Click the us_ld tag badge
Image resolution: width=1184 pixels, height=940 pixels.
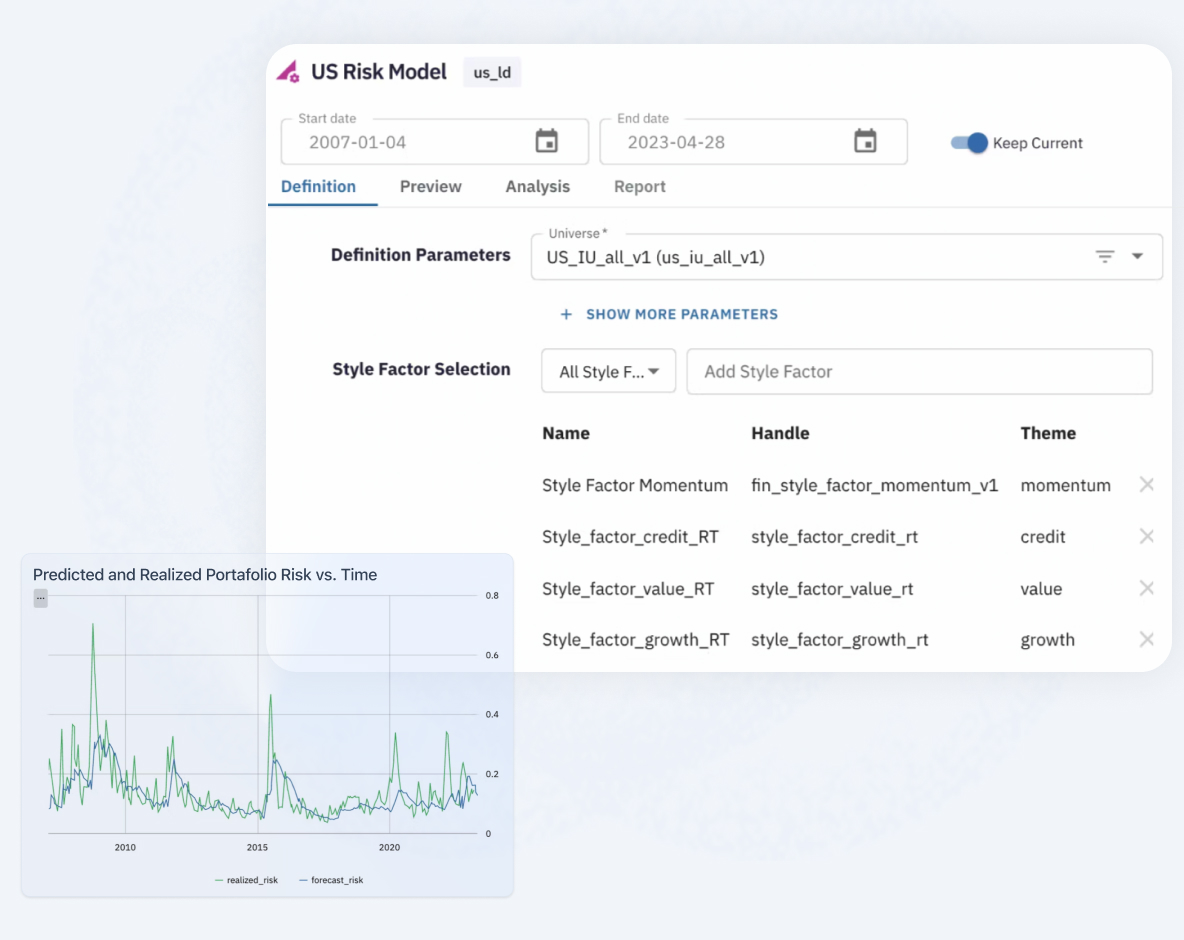pos(492,72)
